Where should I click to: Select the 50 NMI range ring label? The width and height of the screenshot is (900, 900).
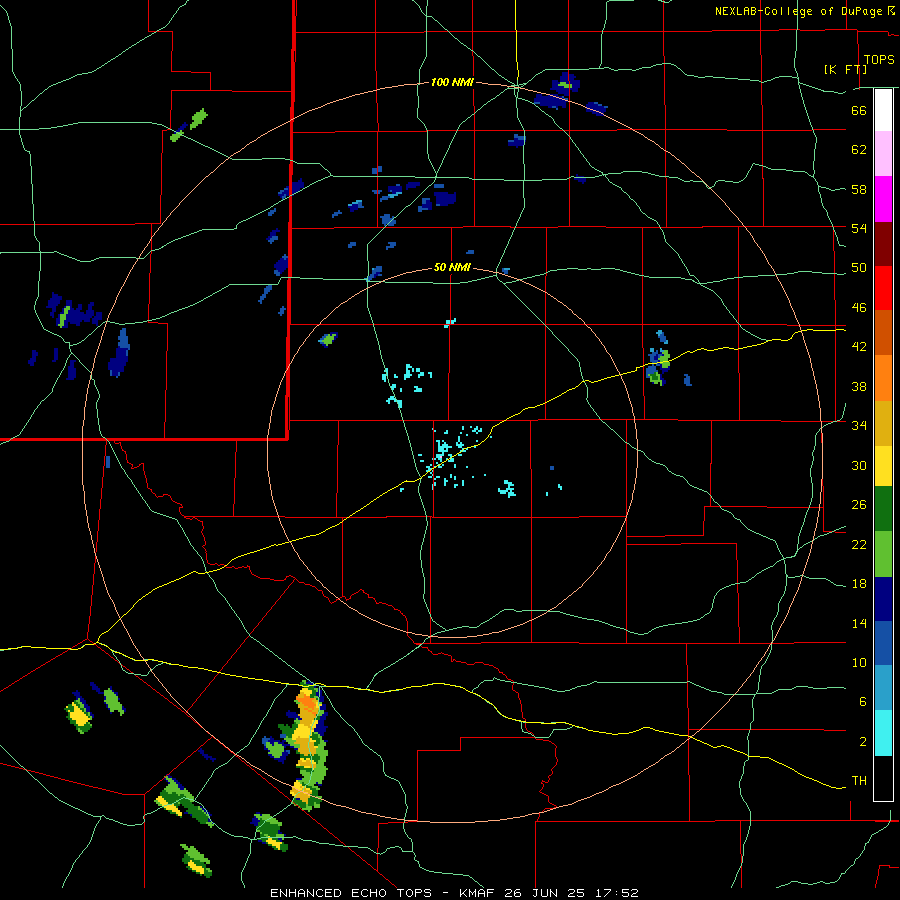click(452, 267)
